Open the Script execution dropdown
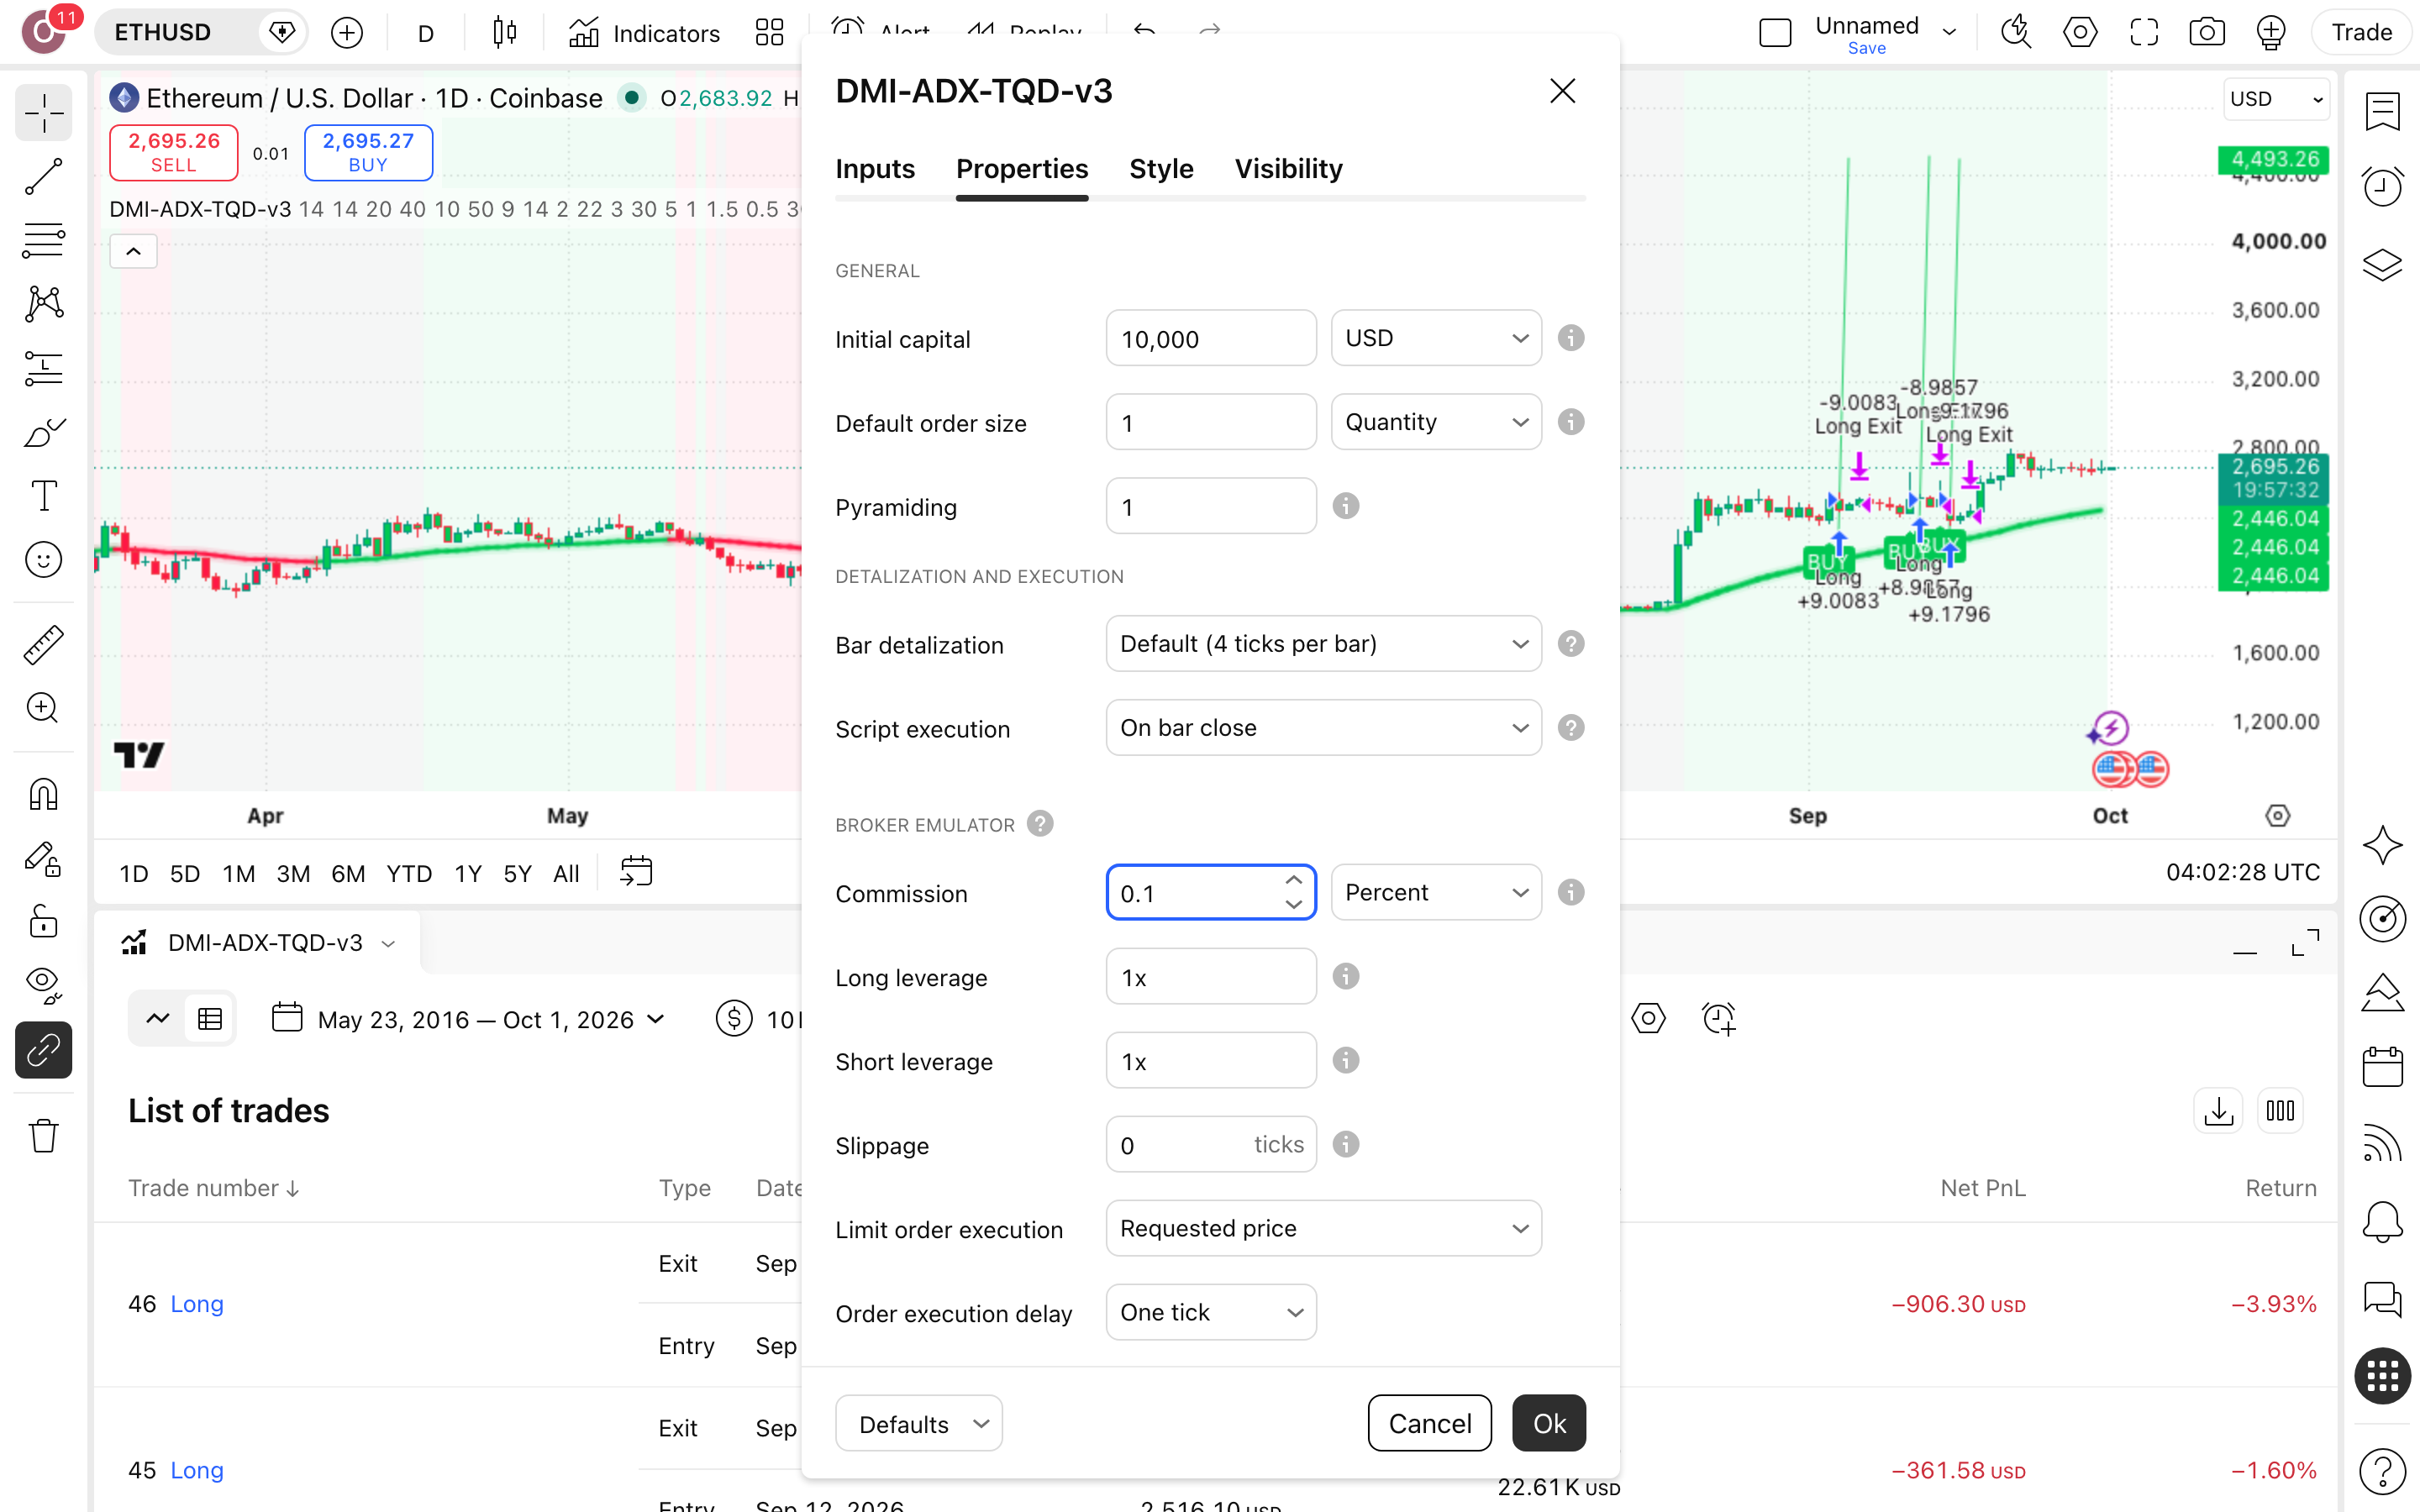The height and width of the screenshot is (1512, 2420). pyautogui.click(x=1323, y=728)
